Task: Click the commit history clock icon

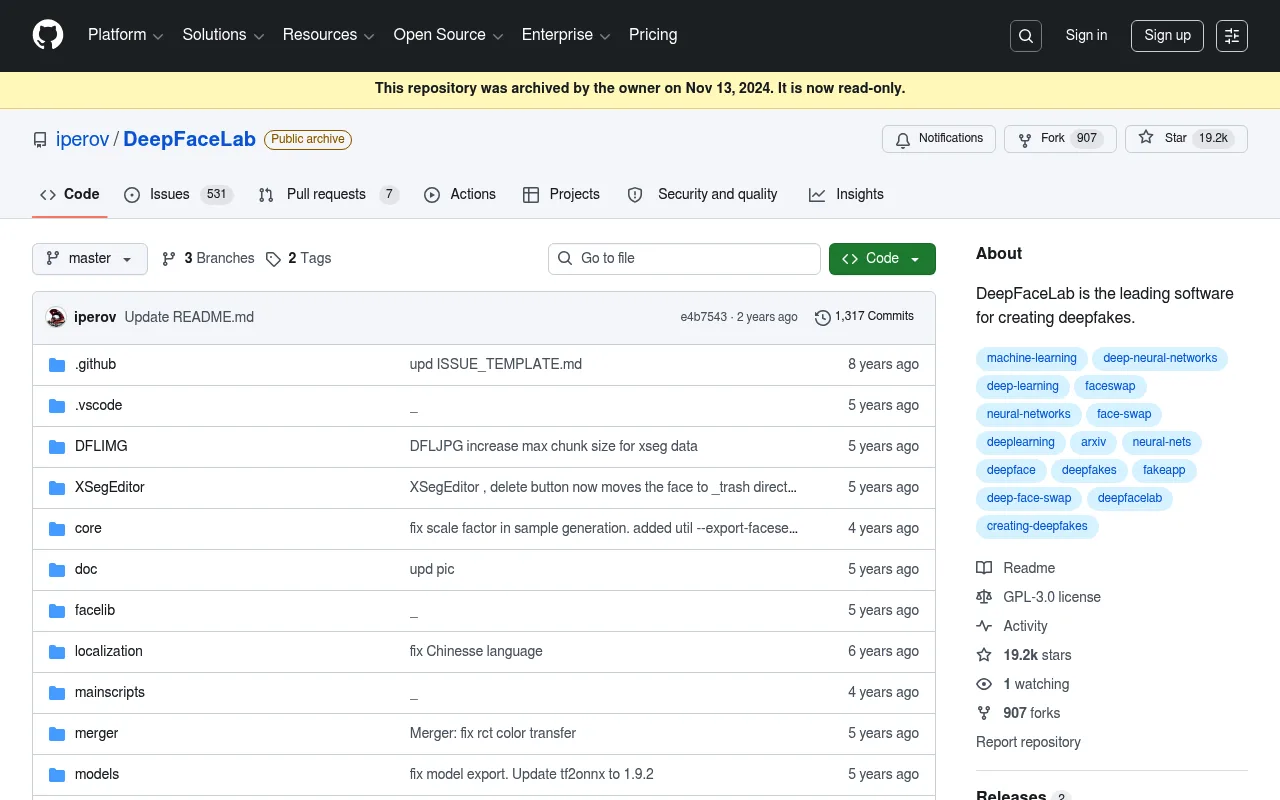Action: coord(823,317)
